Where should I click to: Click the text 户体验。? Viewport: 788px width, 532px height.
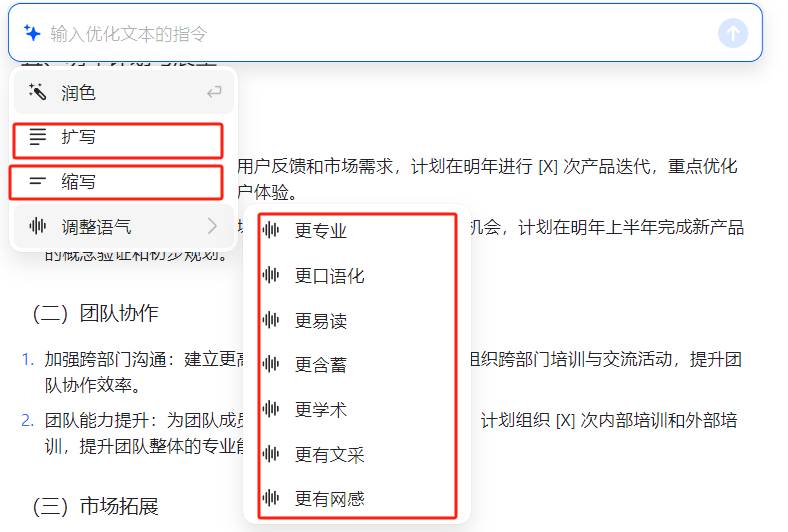pyautogui.click(x=266, y=192)
